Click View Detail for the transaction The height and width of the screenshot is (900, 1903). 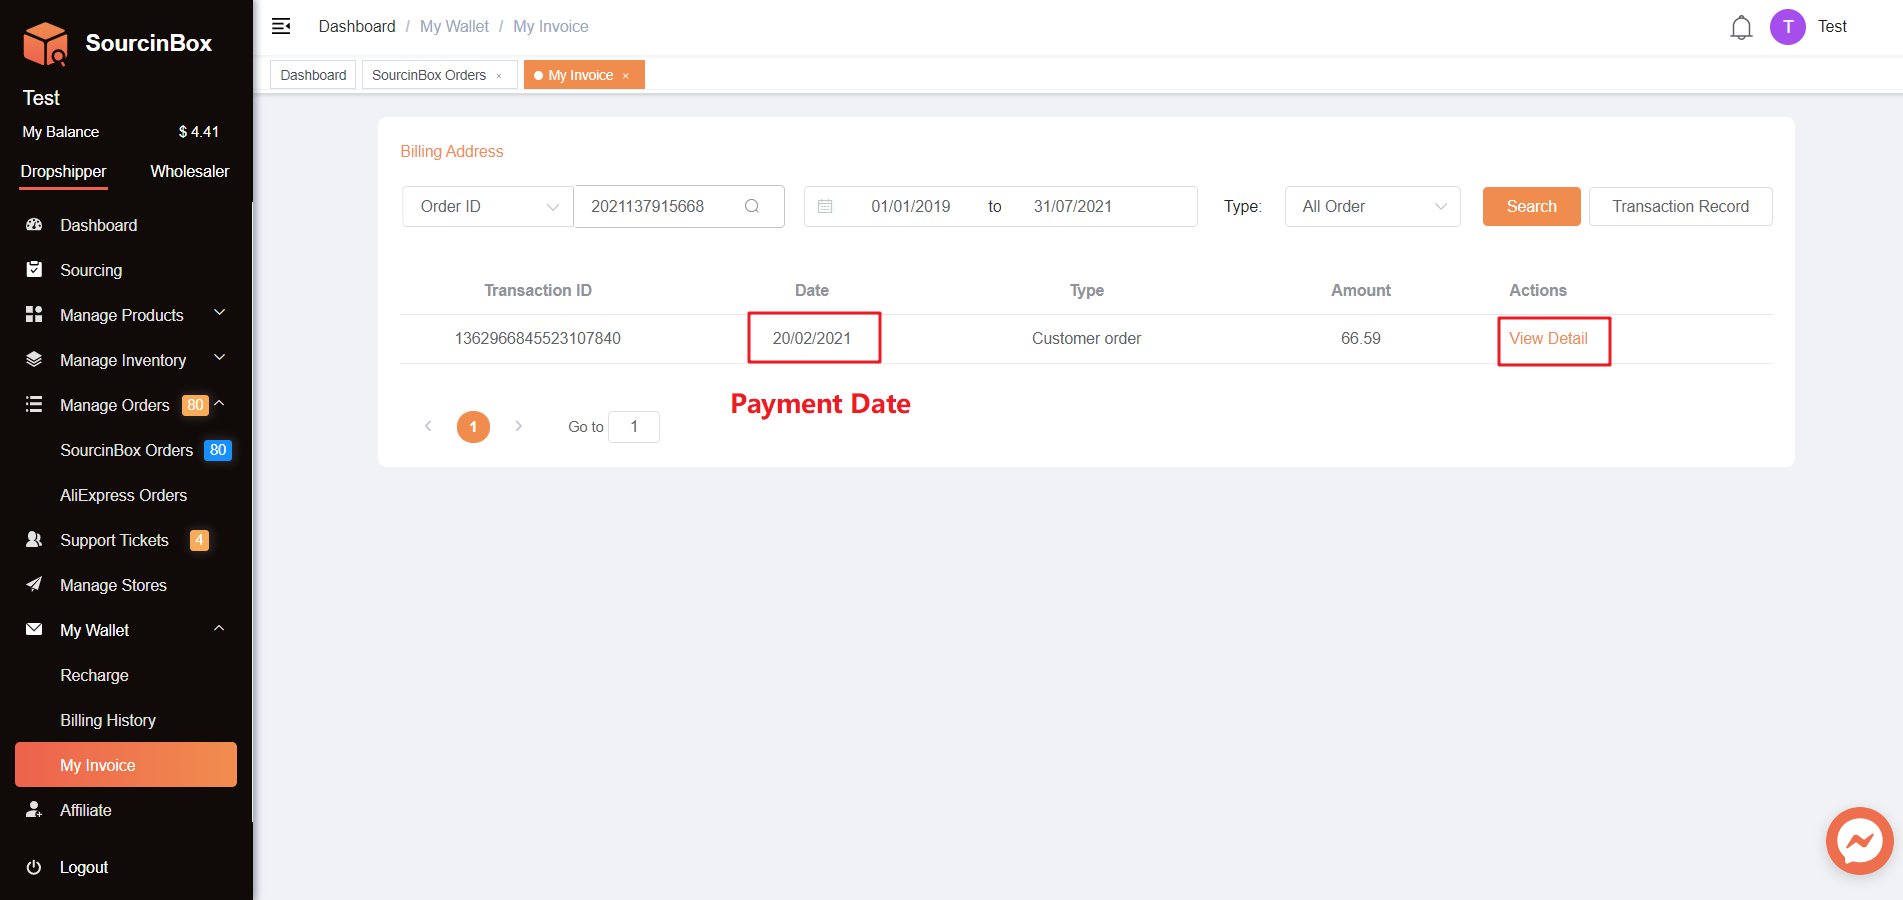[x=1548, y=338]
